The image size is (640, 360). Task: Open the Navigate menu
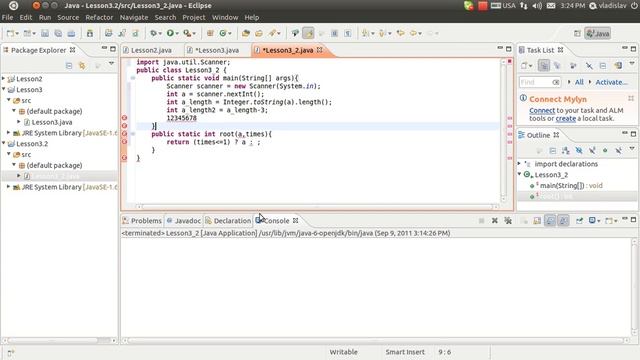click(x=134, y=18)
